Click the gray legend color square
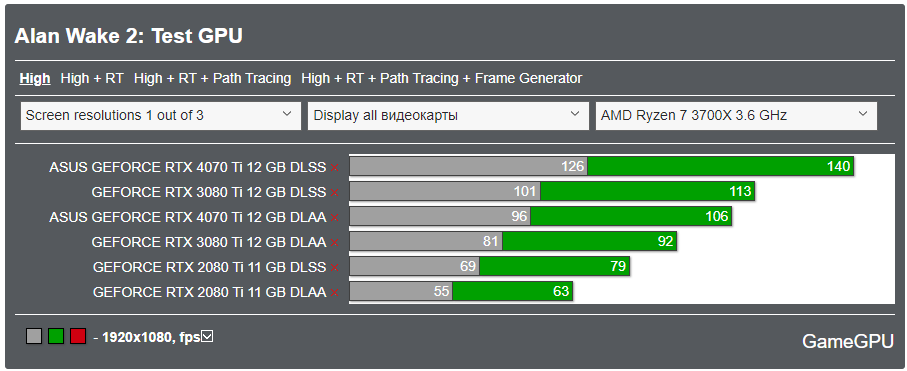The image size is (907, 371). [34, 336]
